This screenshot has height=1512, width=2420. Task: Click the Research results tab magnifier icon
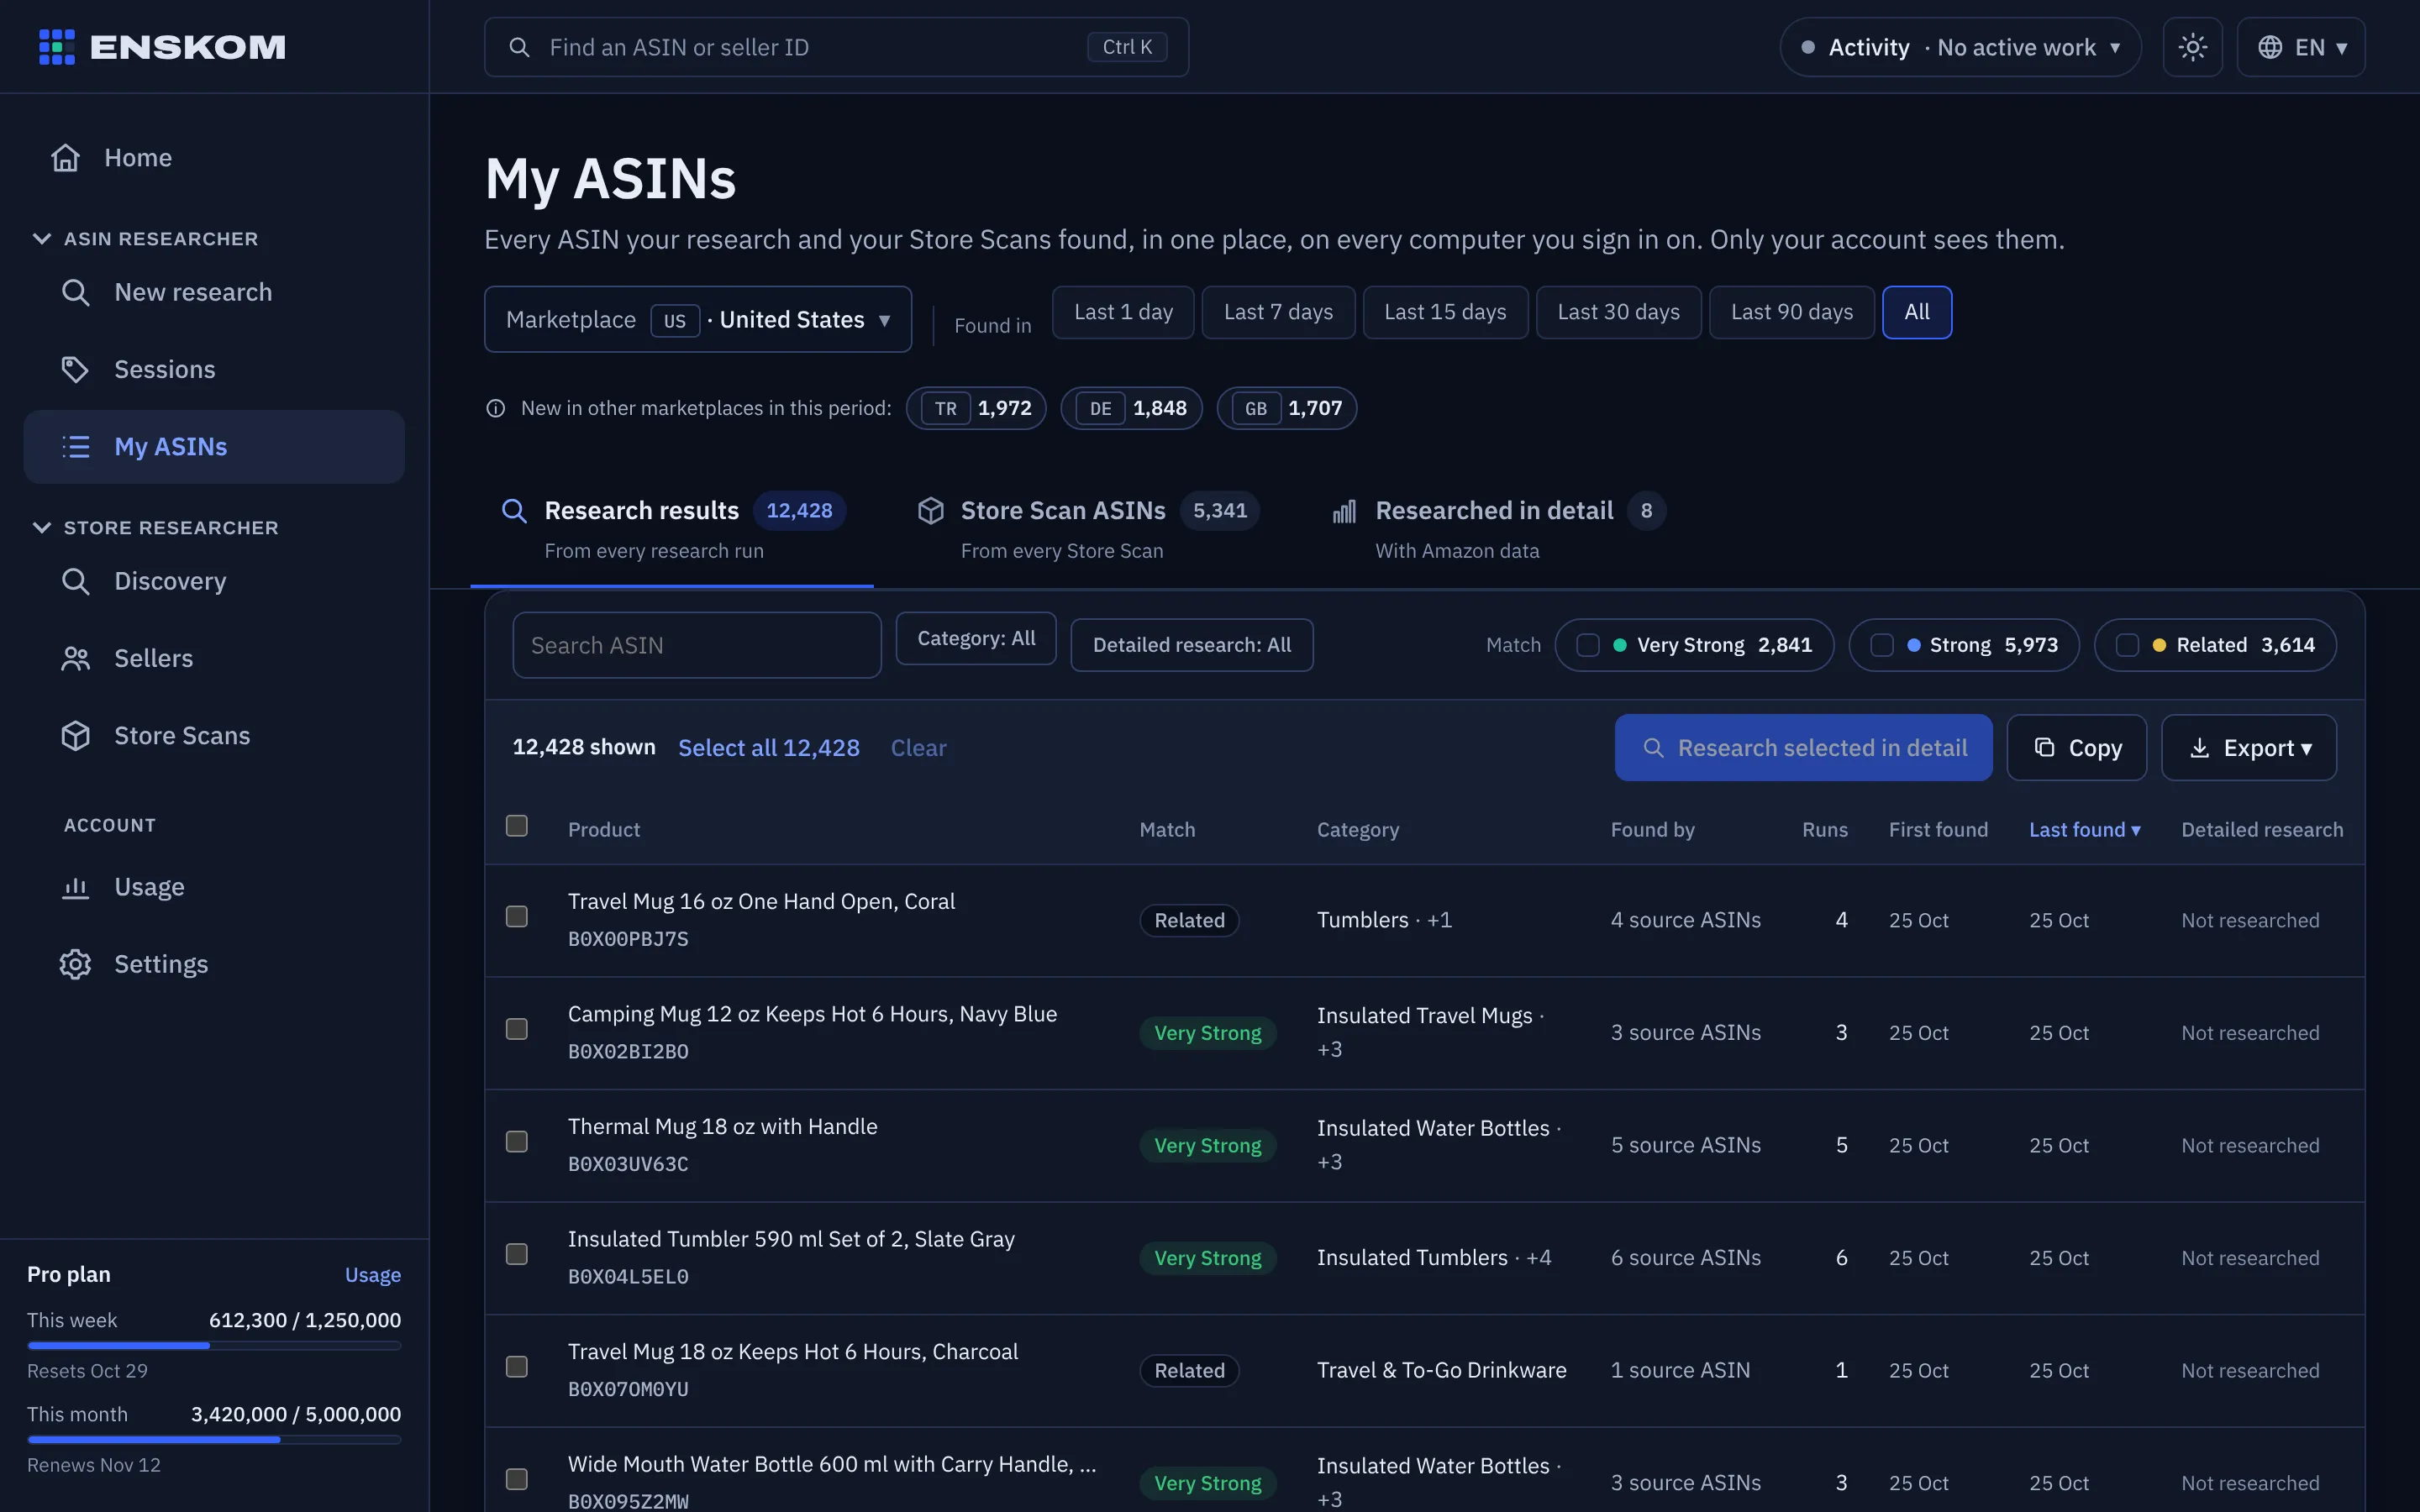[514, 511]
